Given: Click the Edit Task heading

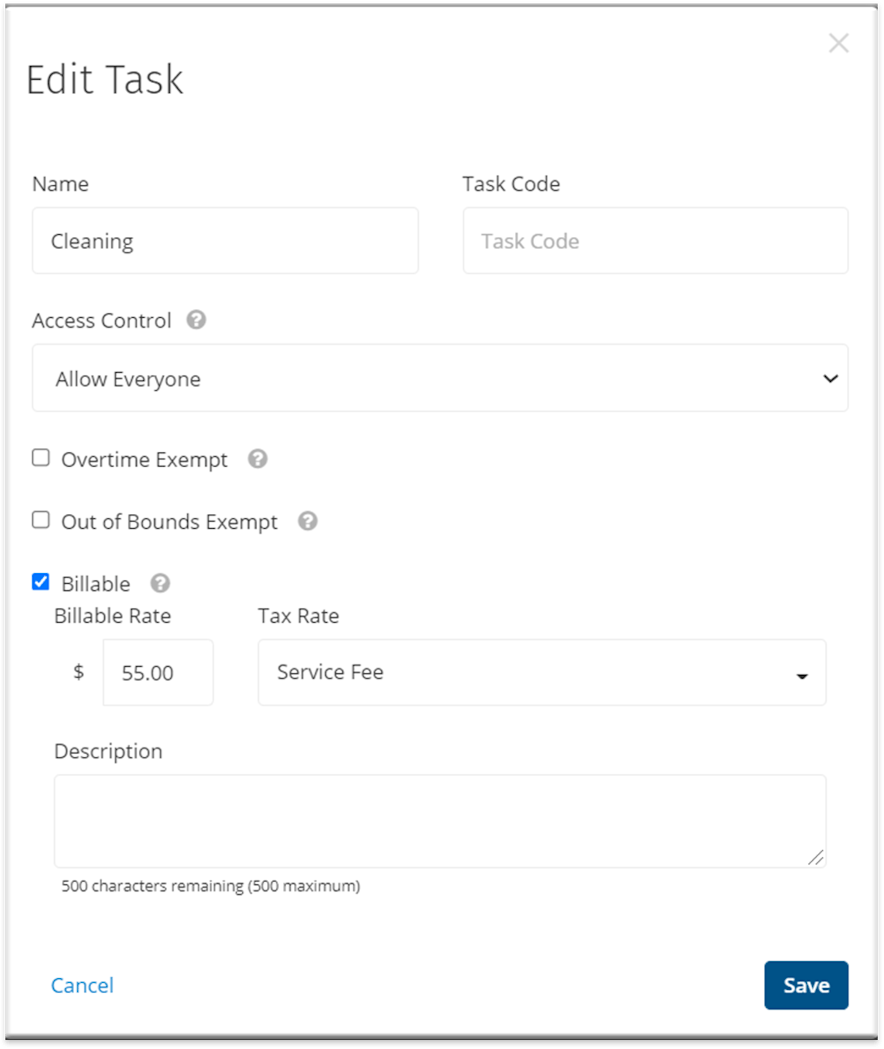Looking at the screenshot, I should pyautogui.click(x=104, y=80).
